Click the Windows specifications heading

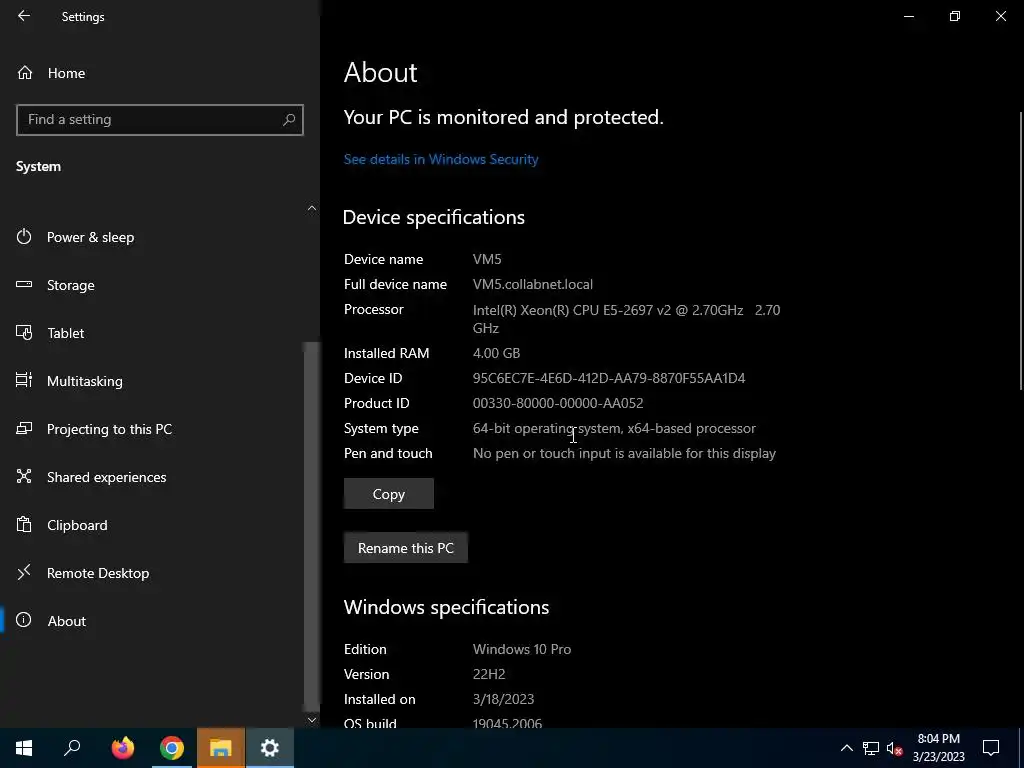446,607
